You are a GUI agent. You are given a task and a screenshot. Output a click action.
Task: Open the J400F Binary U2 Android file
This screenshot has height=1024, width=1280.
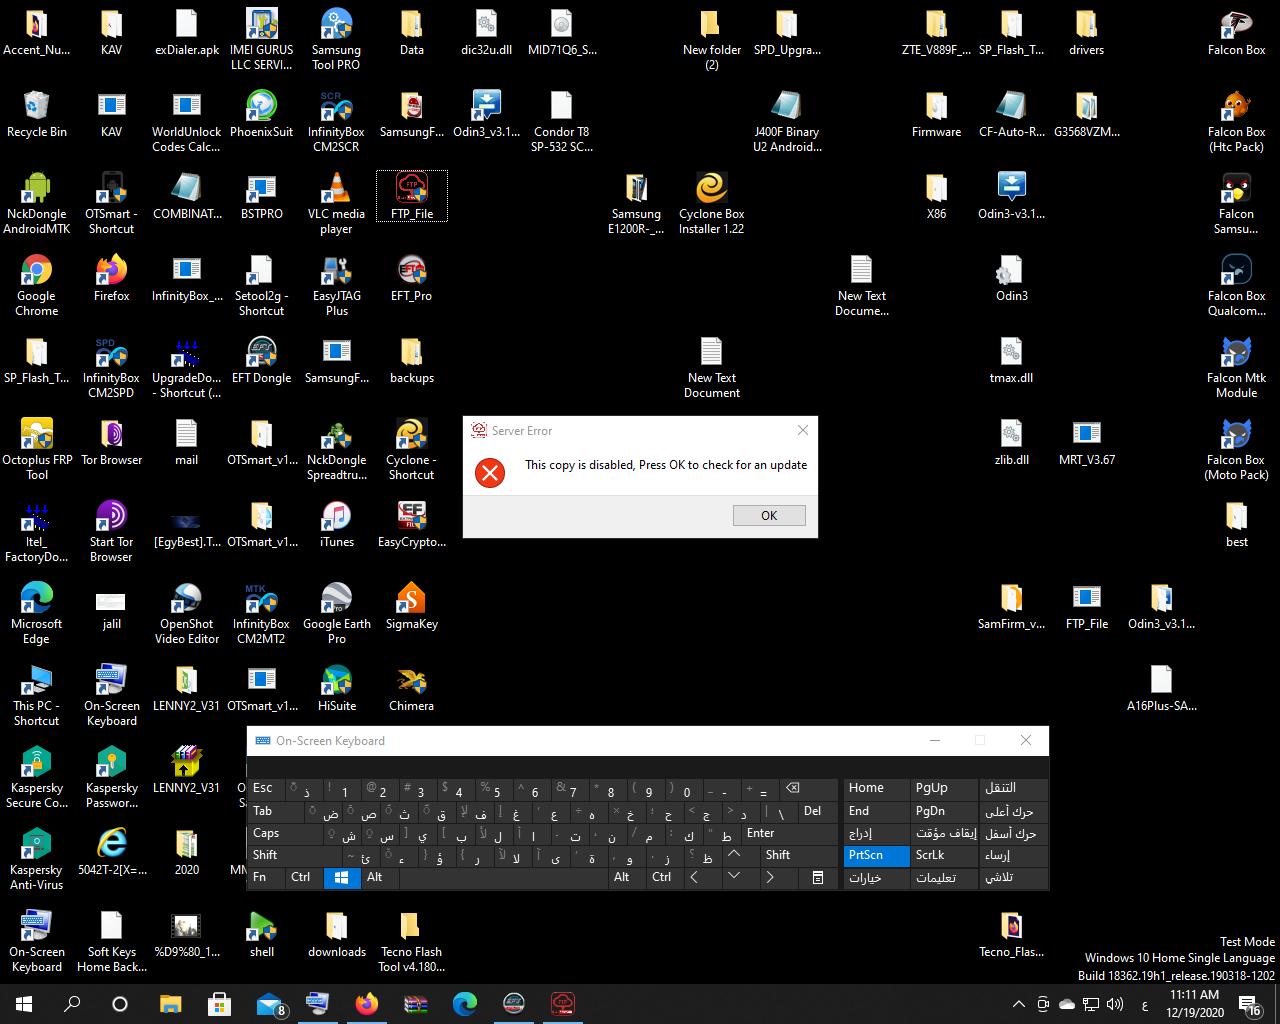pyautogui.click(x=787, y=120)
